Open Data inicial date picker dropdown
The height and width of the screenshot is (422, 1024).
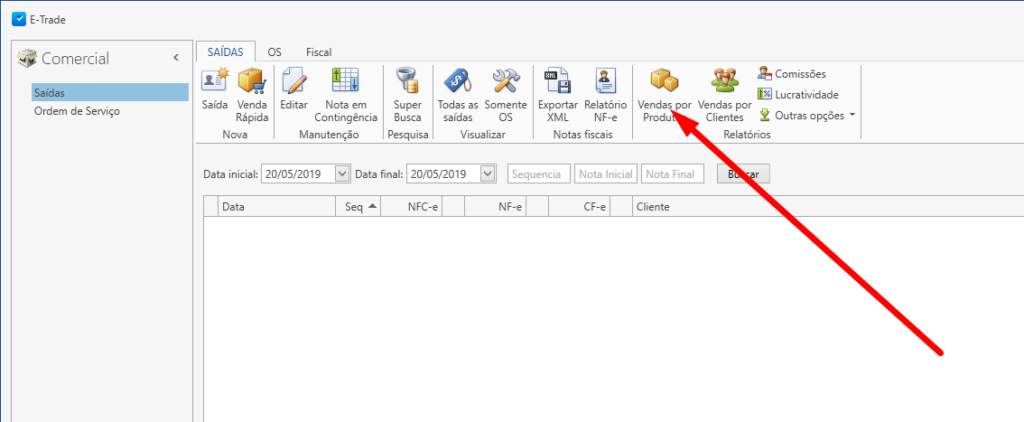click(x=343, y=174)
